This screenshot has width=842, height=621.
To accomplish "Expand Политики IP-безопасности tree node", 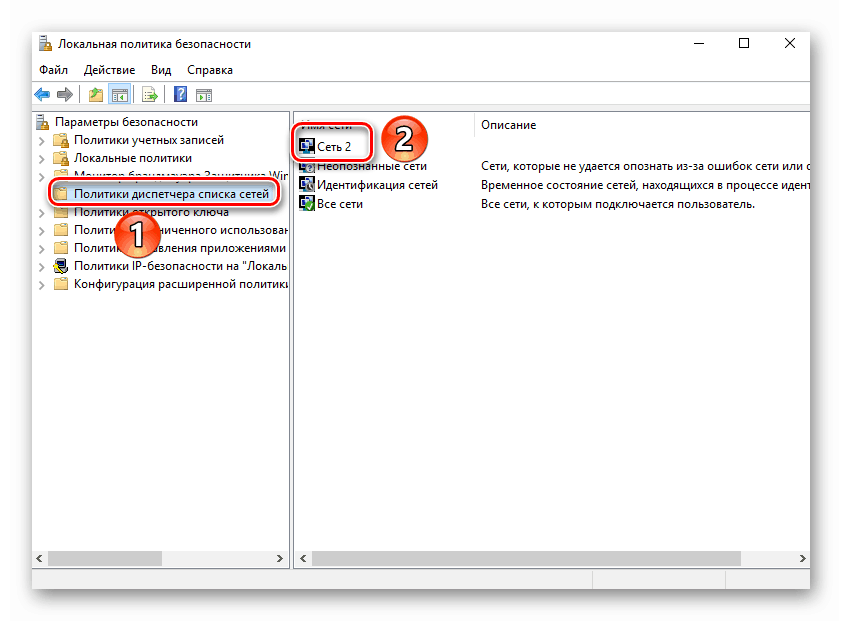I will click(41, 267).
